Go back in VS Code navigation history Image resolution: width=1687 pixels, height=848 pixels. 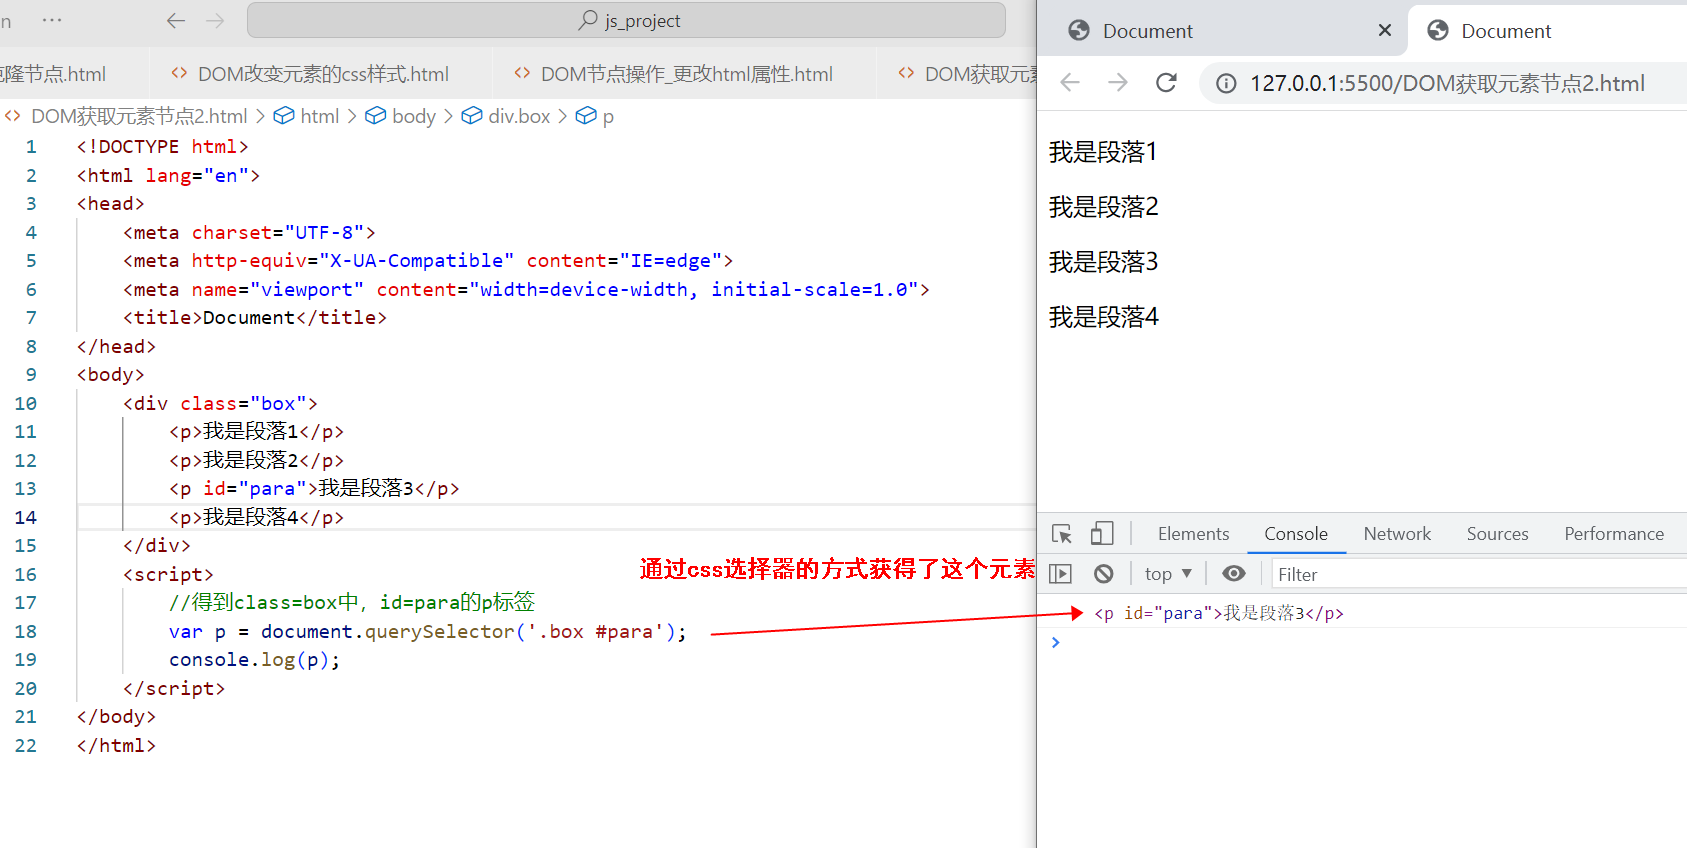point(176,20)
